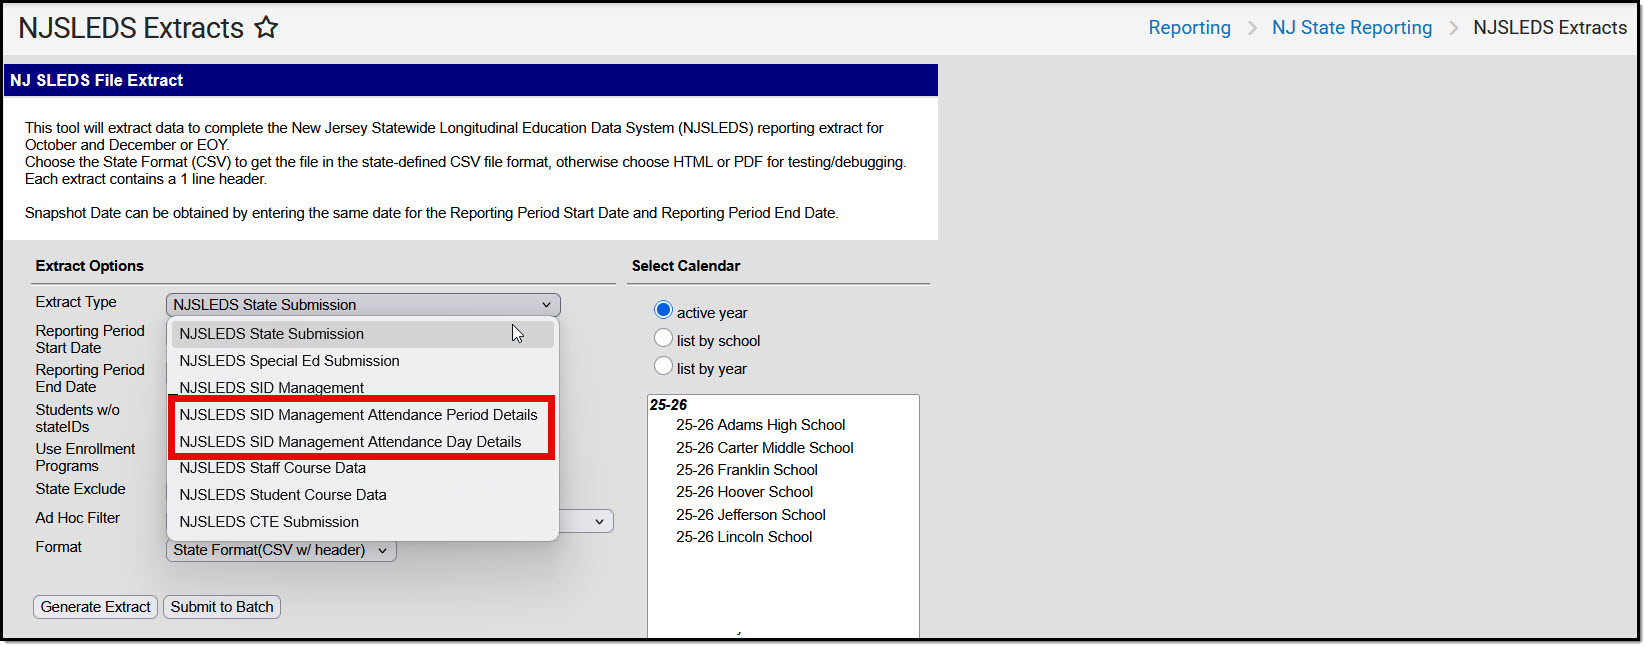This screenshot has height=648, width=1647.
Task: Select SID Management Attendance Period Details
Action: click(362, 415)
